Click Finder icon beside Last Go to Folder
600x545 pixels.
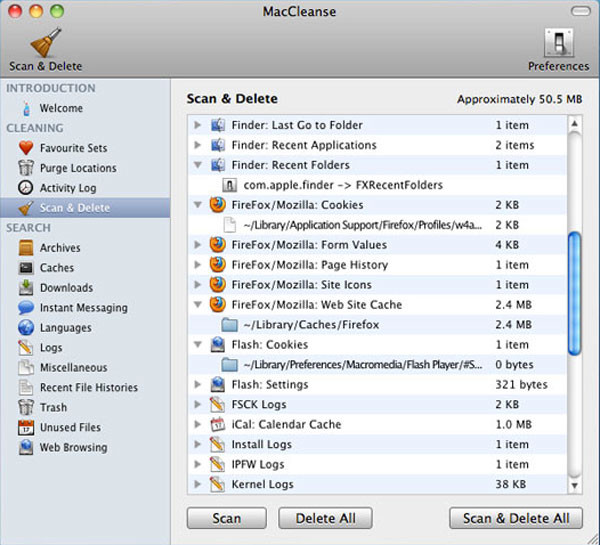(x=217, y=125)
